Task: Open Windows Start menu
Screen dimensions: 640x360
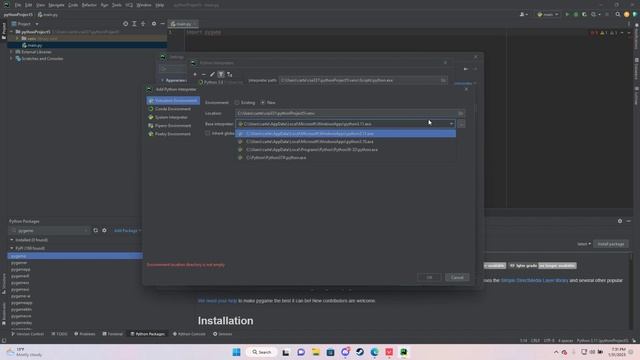Action: point(236,352)
